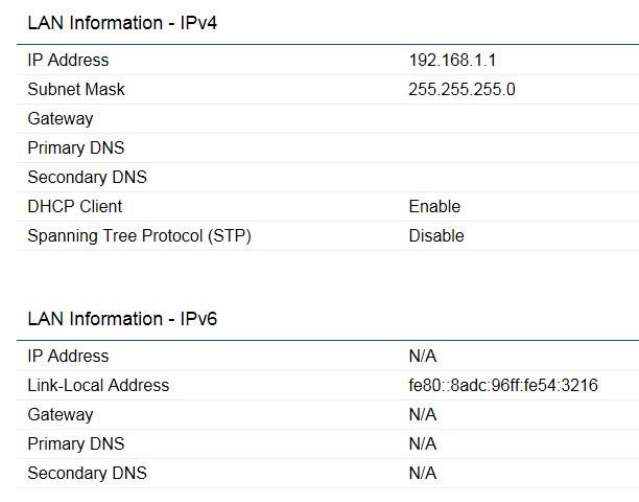Select the IPv6 Secondary DNS N/A value
This screenshot has height=502, width=639.
click(x=423, y=473)
